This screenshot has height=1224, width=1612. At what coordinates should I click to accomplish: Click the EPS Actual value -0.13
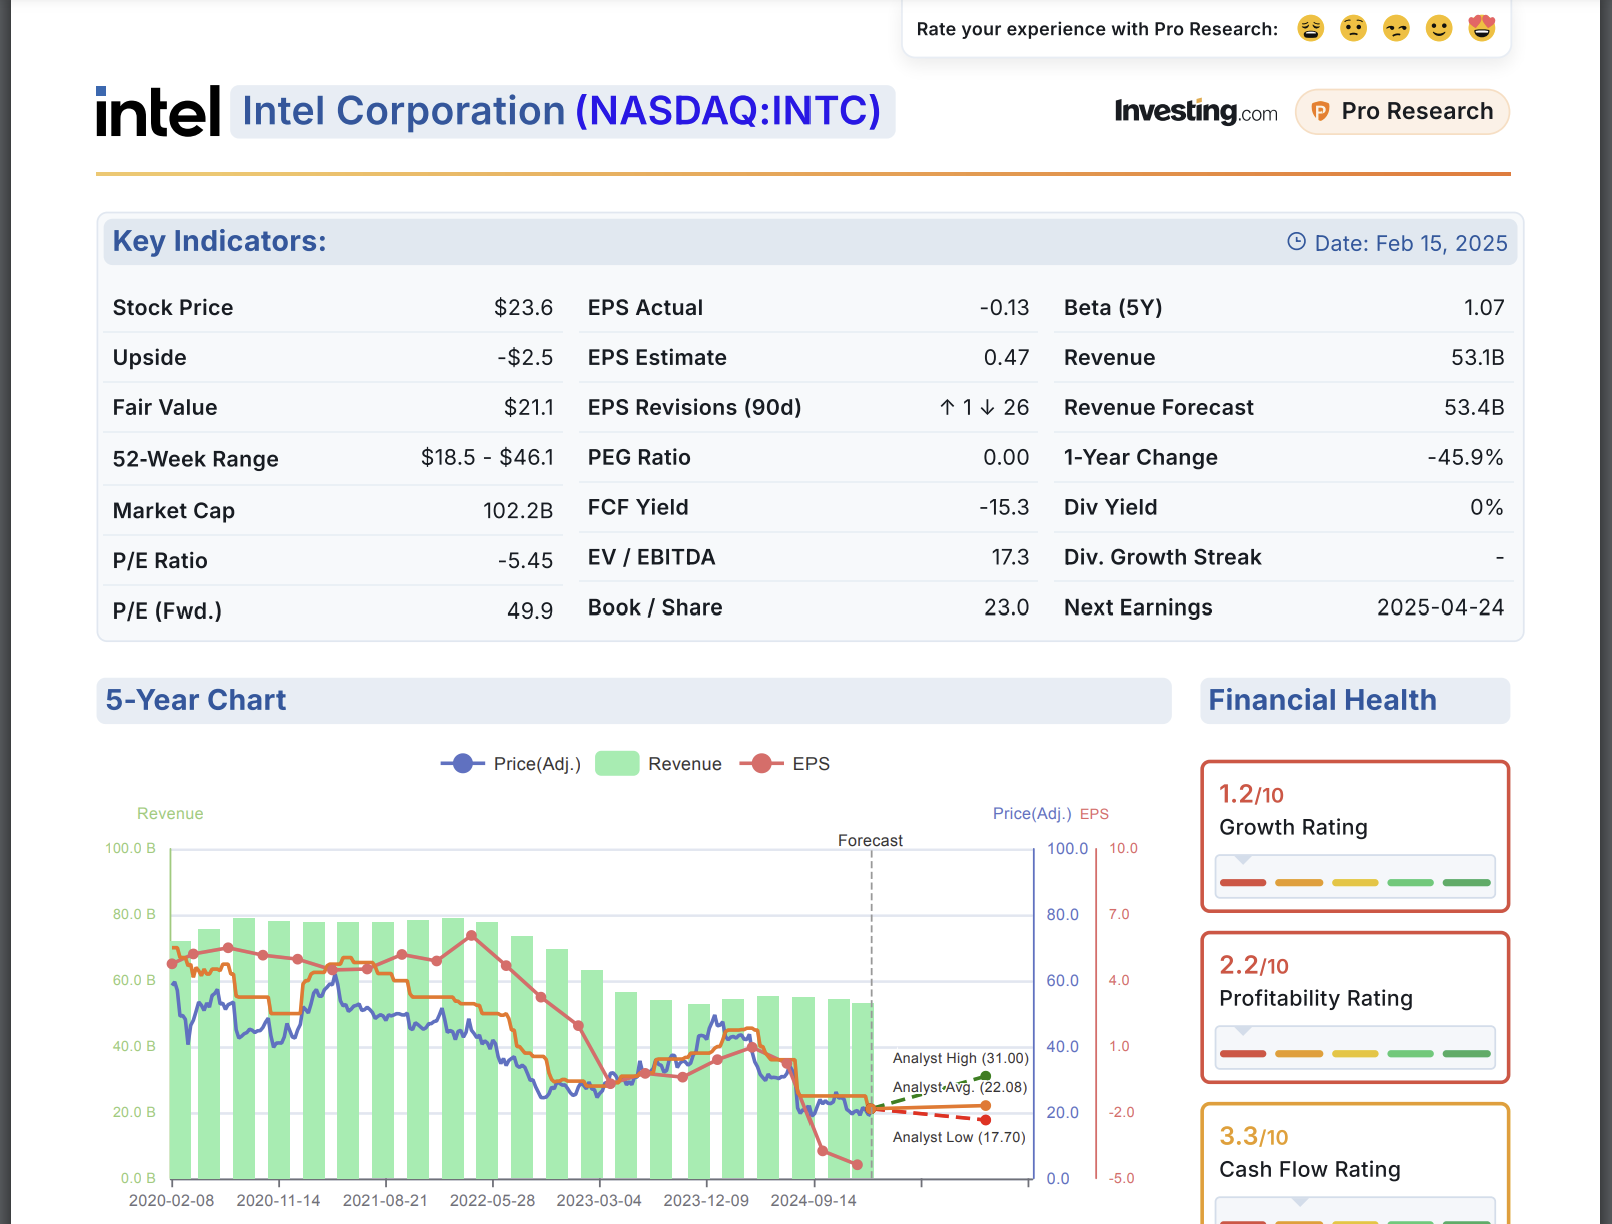point(1004,308)
